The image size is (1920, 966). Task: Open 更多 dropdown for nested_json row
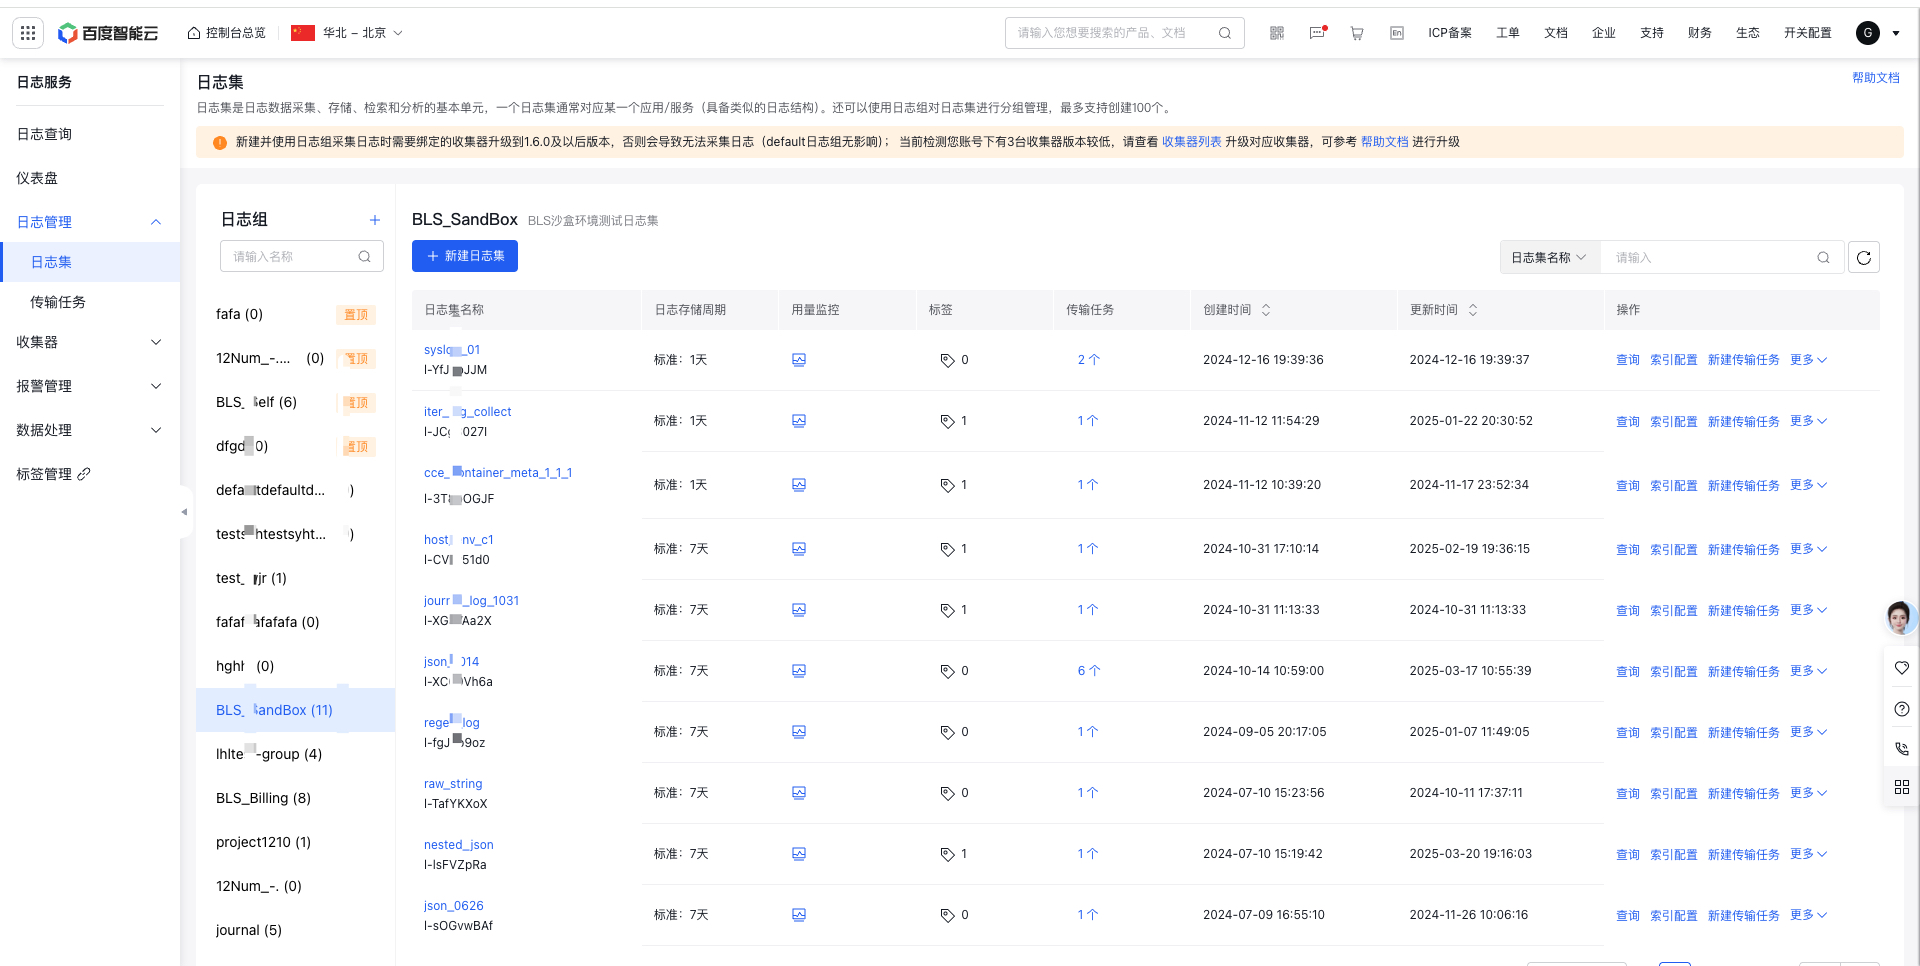pos(1808,854)
